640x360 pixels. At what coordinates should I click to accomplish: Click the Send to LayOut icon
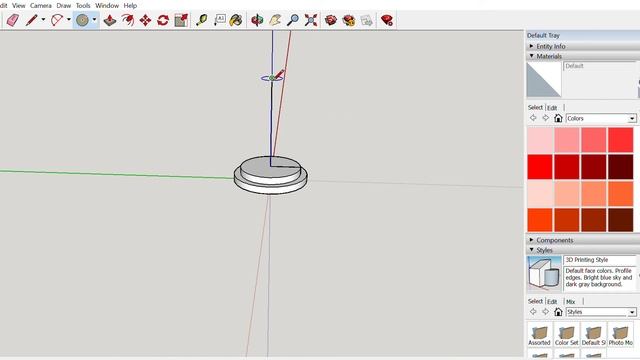pyautogui.click(x=367, y=20)
